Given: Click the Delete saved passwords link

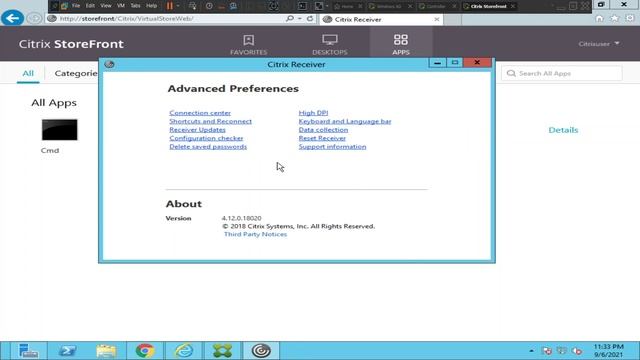Looking at the screenshot, I should (208, 147).
